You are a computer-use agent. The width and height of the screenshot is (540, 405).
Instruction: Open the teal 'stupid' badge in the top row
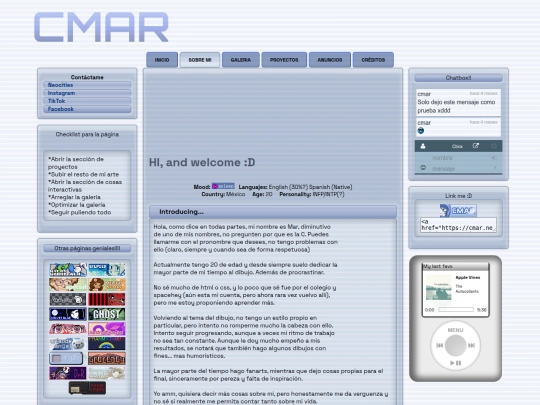tap(107, 270)
